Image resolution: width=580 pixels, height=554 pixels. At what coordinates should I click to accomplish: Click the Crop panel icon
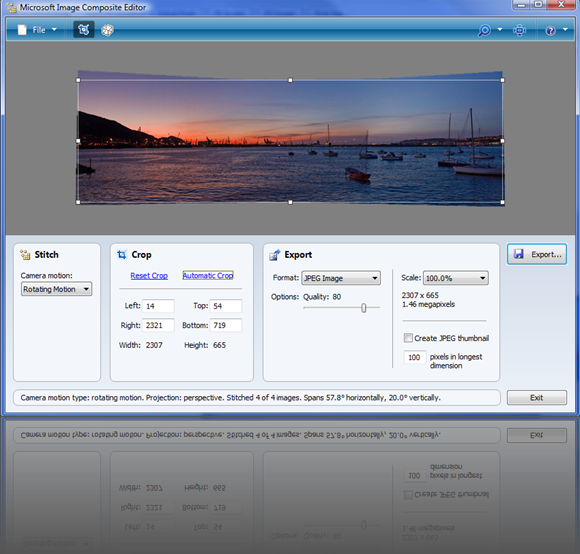(122, 254)
